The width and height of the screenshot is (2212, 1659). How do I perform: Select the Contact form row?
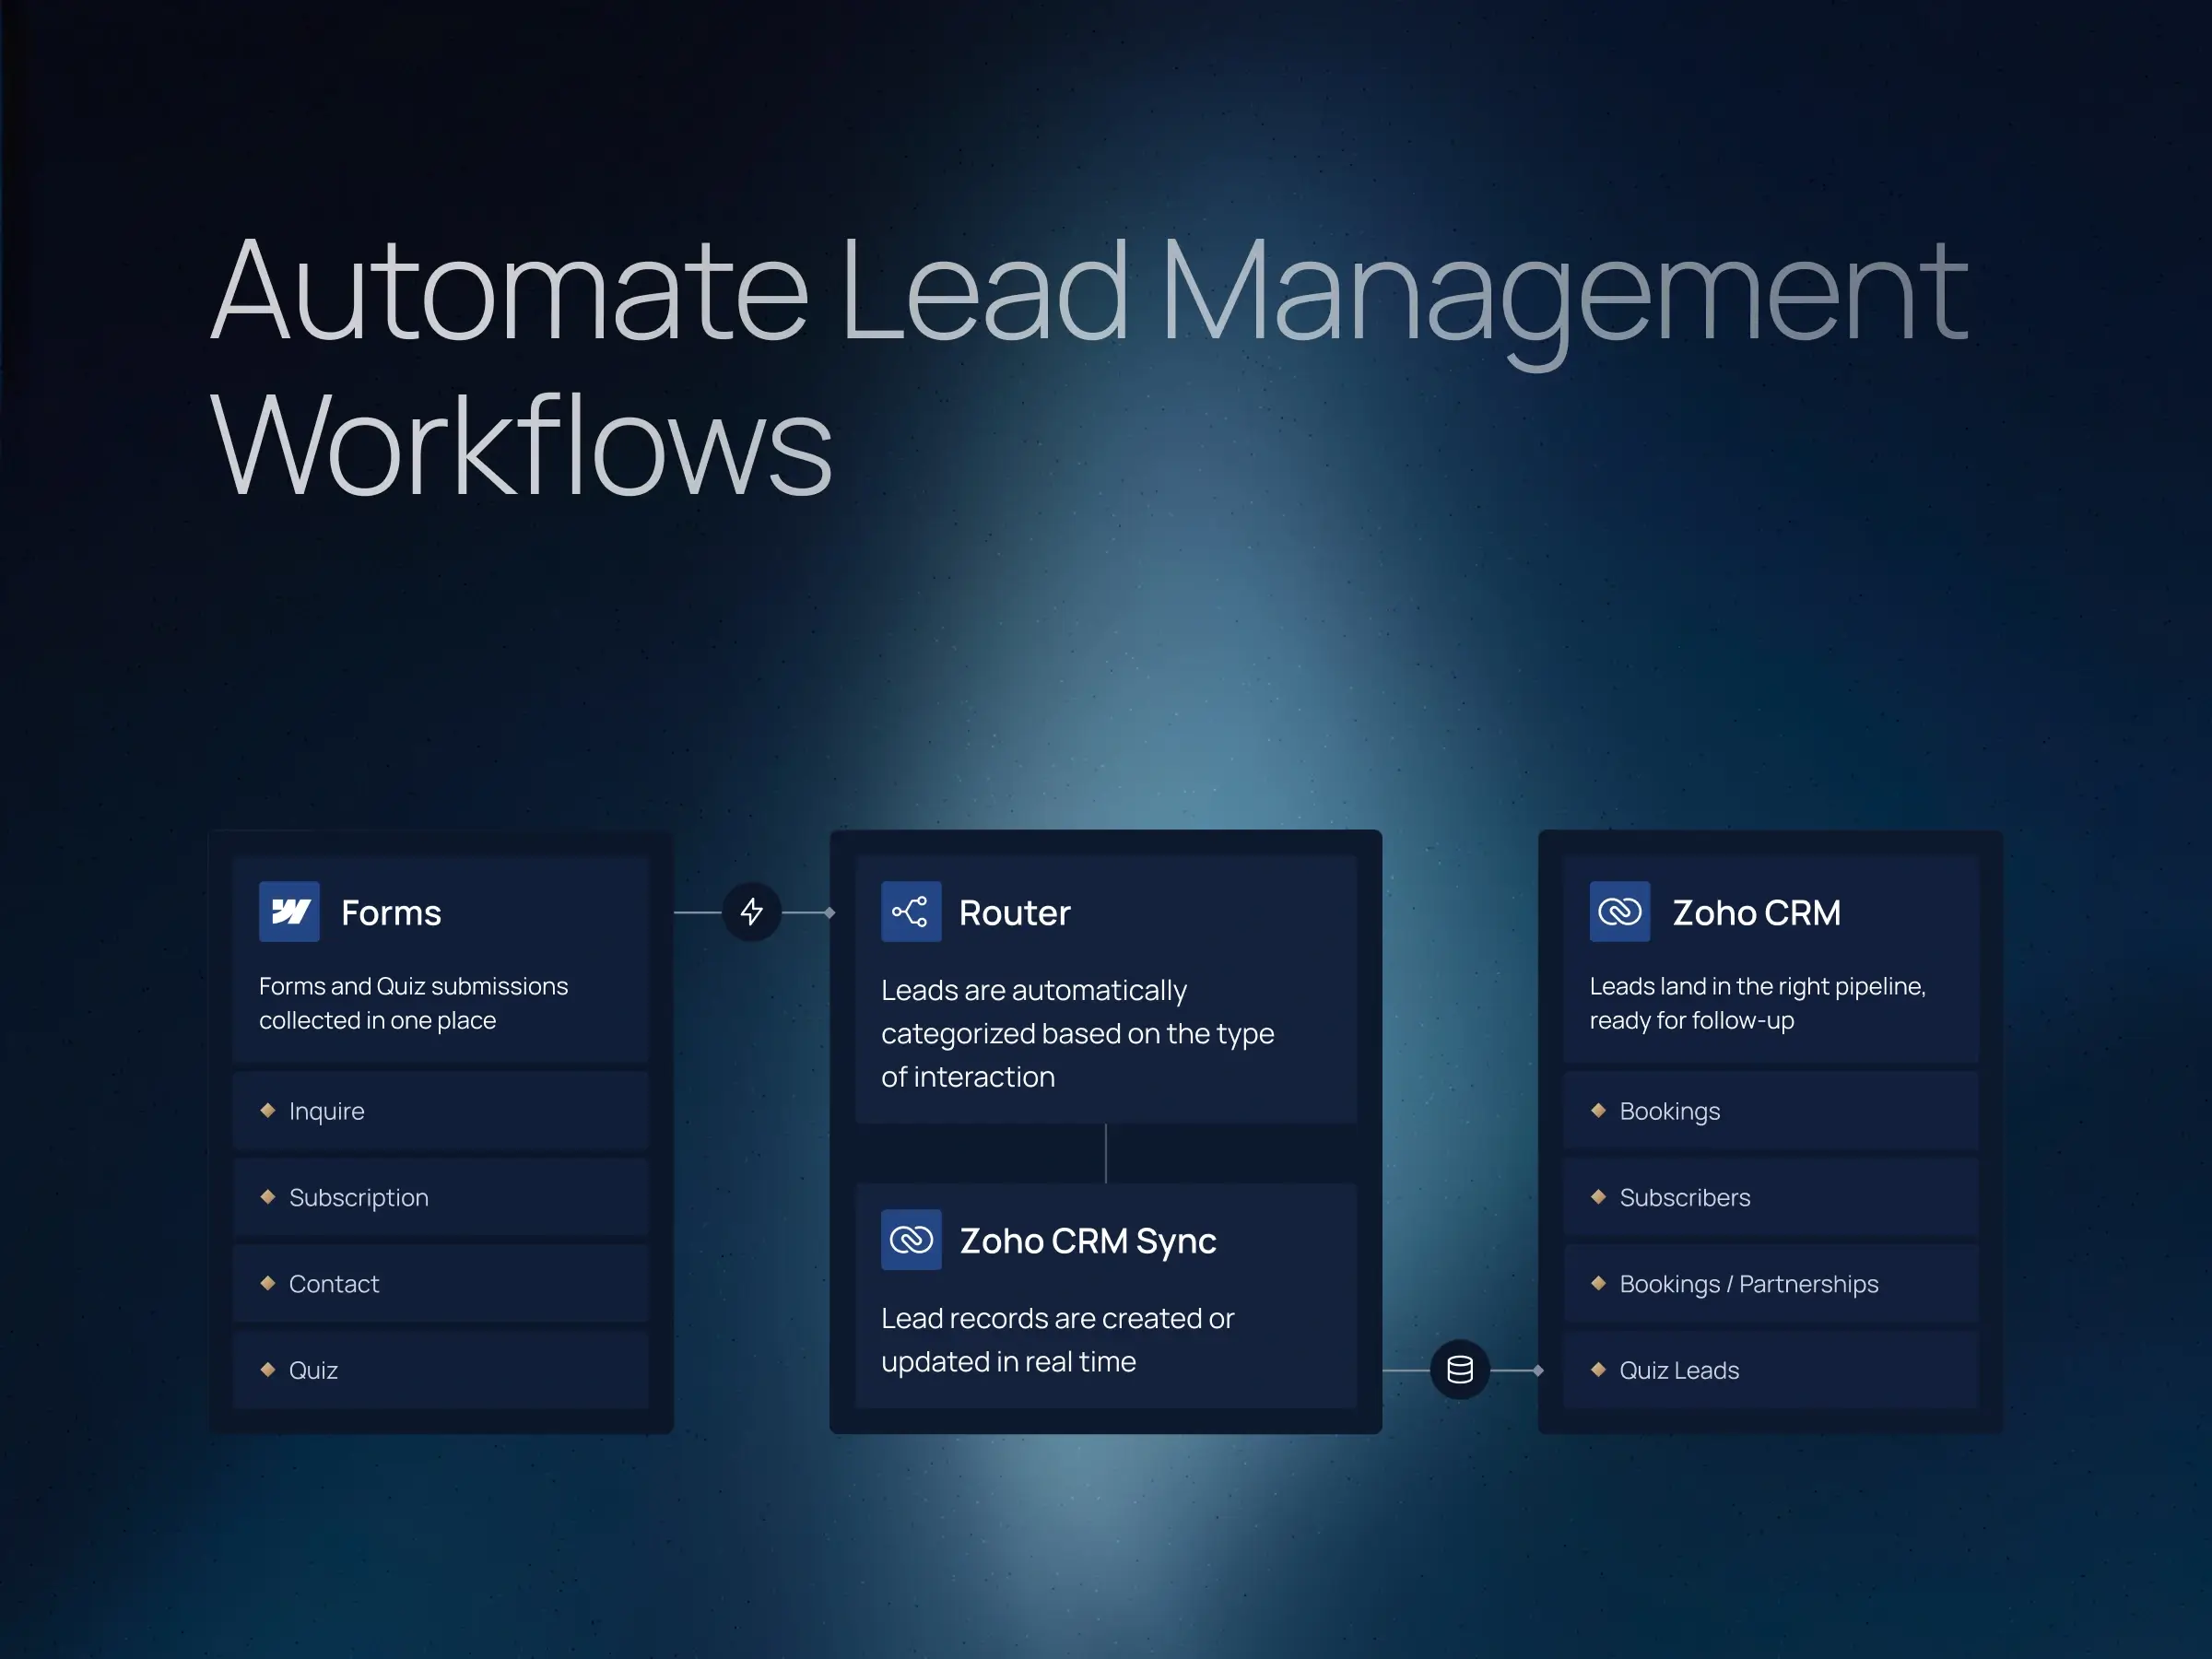pos(441,1284)
